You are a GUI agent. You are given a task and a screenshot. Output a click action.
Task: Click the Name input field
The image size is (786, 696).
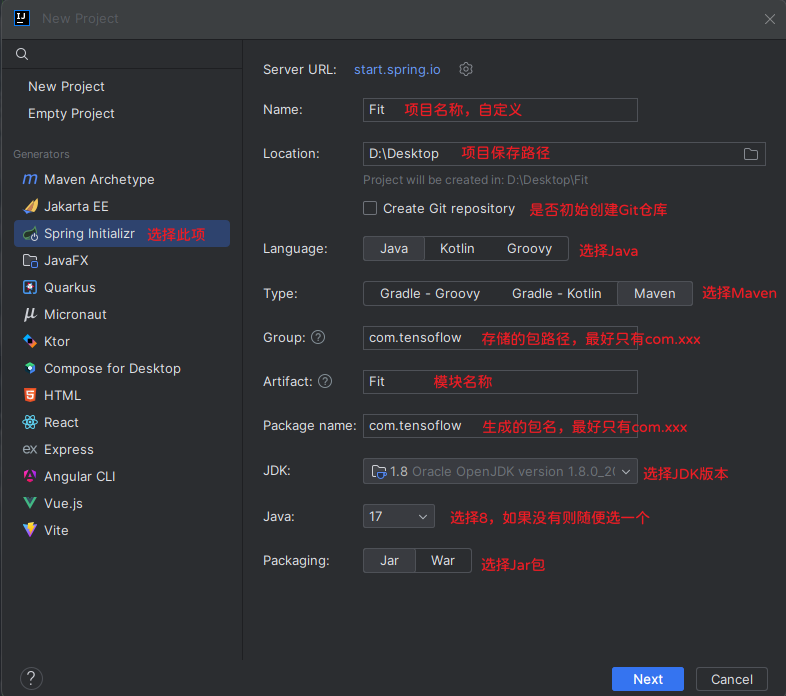pyautogui.click(x=500, y=110)
